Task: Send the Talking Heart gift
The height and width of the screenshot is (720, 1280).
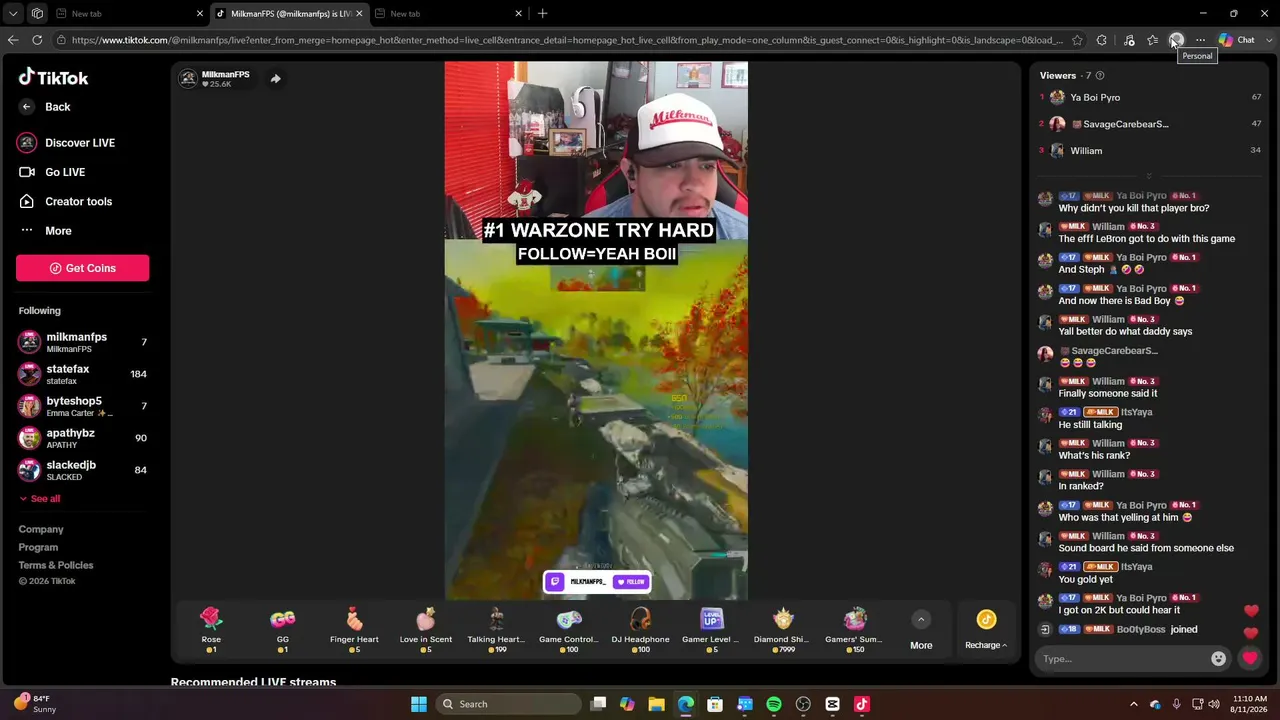Action: (496, 630)
